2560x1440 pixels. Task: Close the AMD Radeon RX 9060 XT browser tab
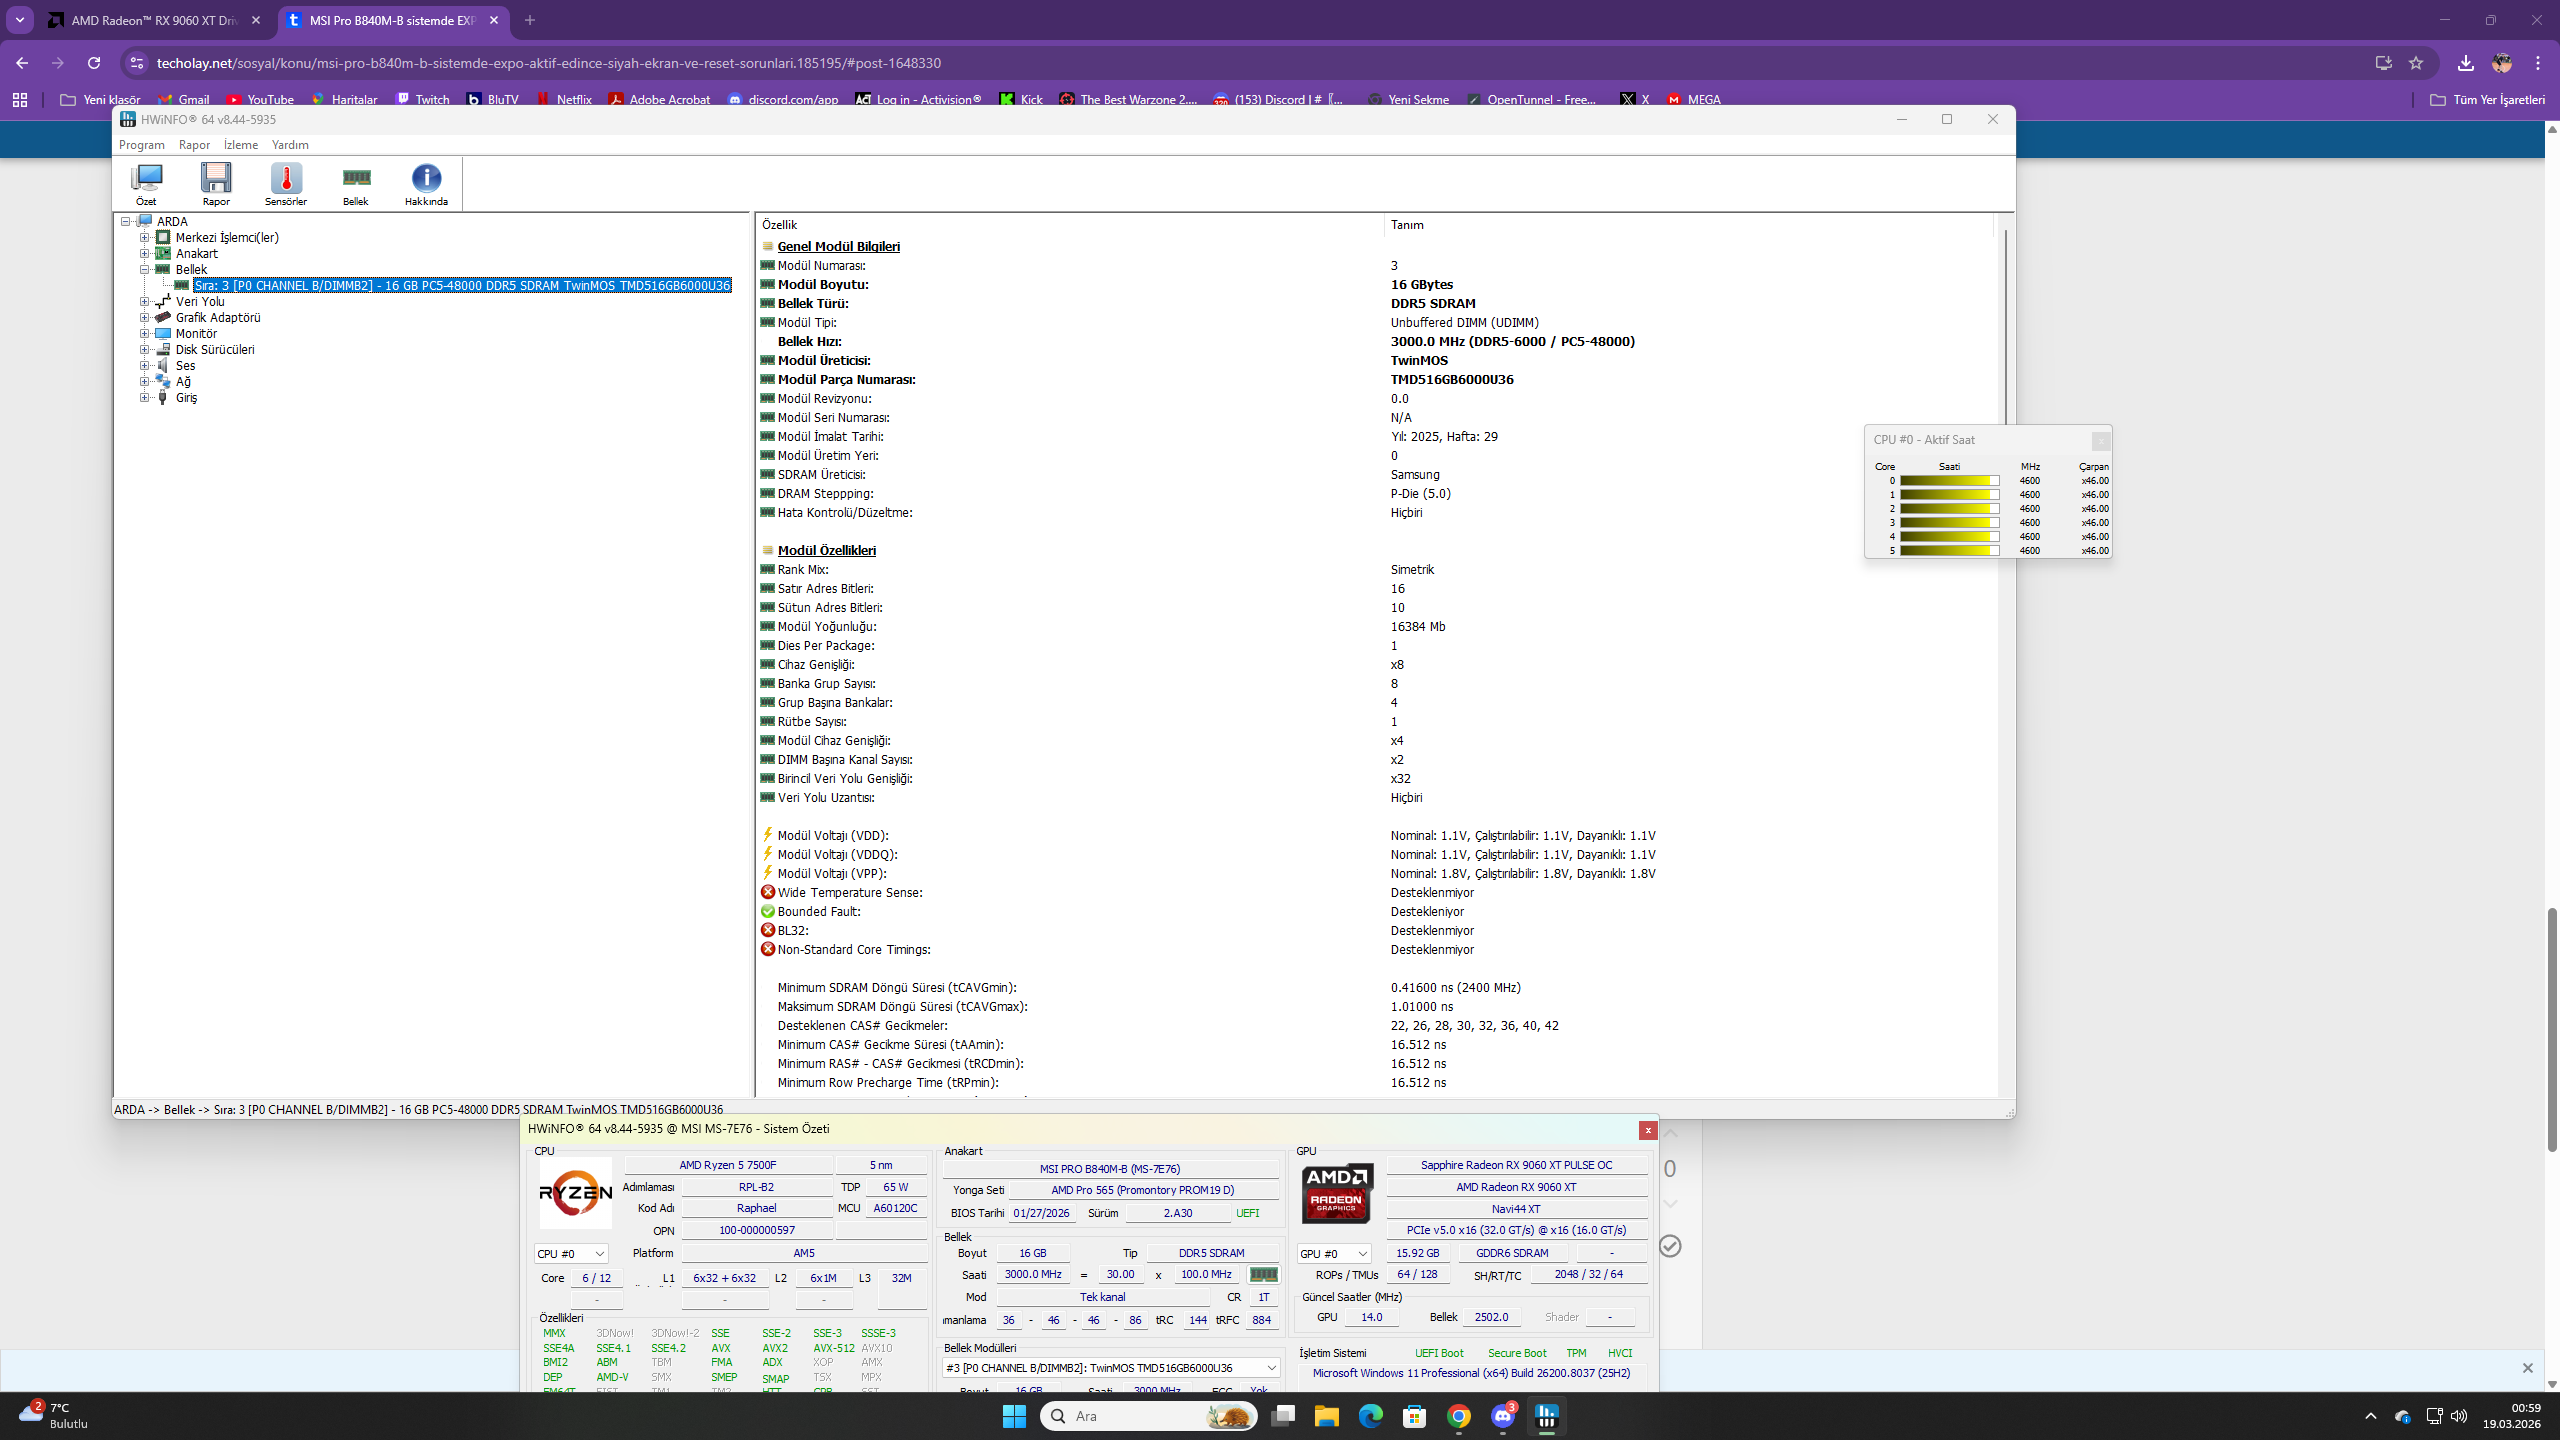256,20
